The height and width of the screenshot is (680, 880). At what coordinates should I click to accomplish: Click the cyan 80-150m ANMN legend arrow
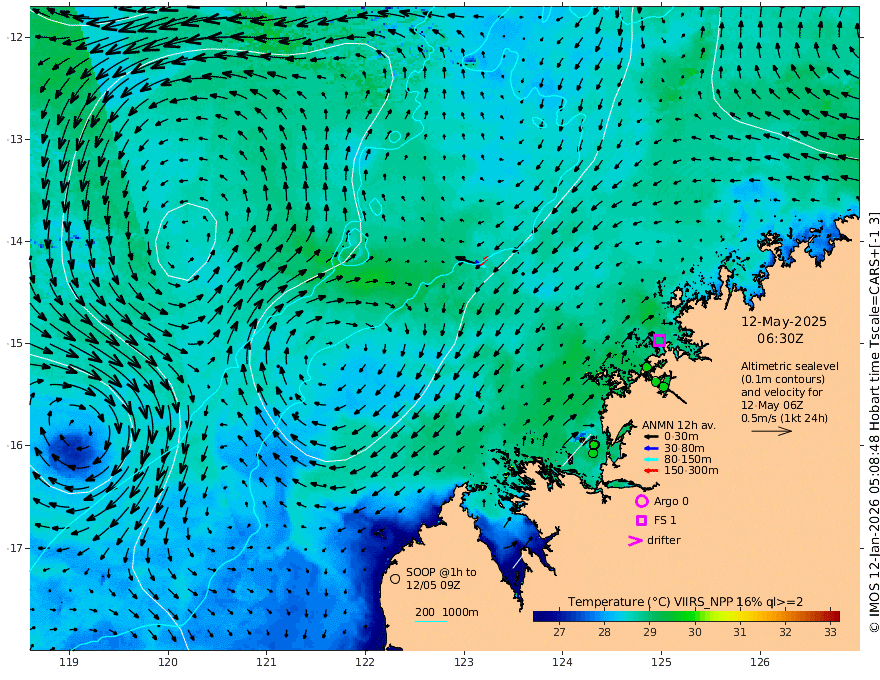(x=650, y=460)
